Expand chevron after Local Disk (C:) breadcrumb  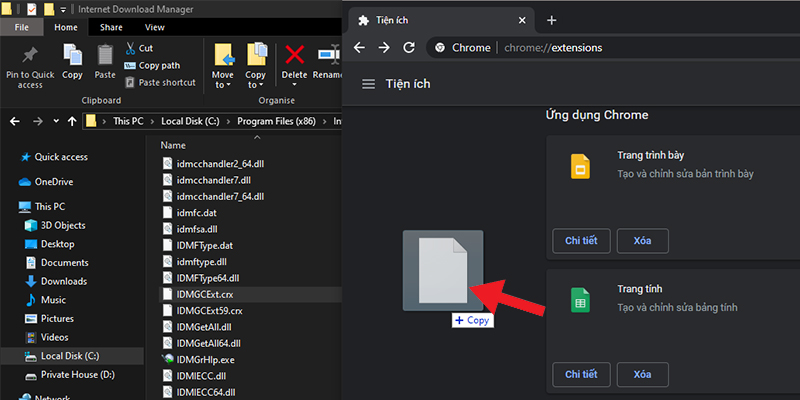coord(228,121)
